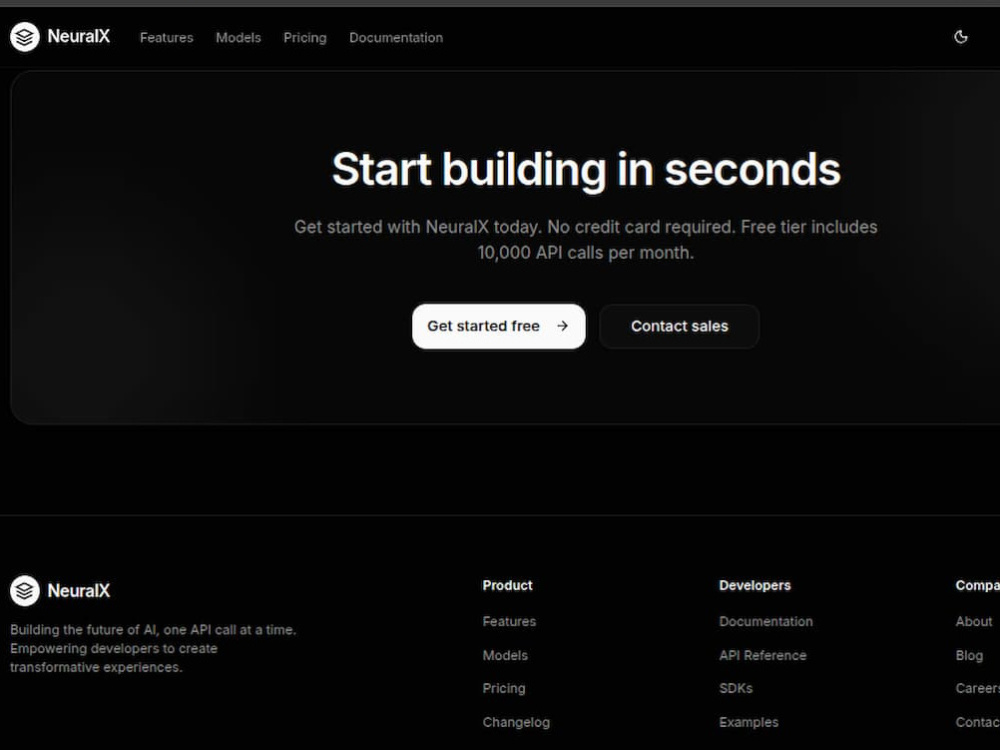
Task: Open Pricing link under Product footer
Action: [x=504, y=688]
